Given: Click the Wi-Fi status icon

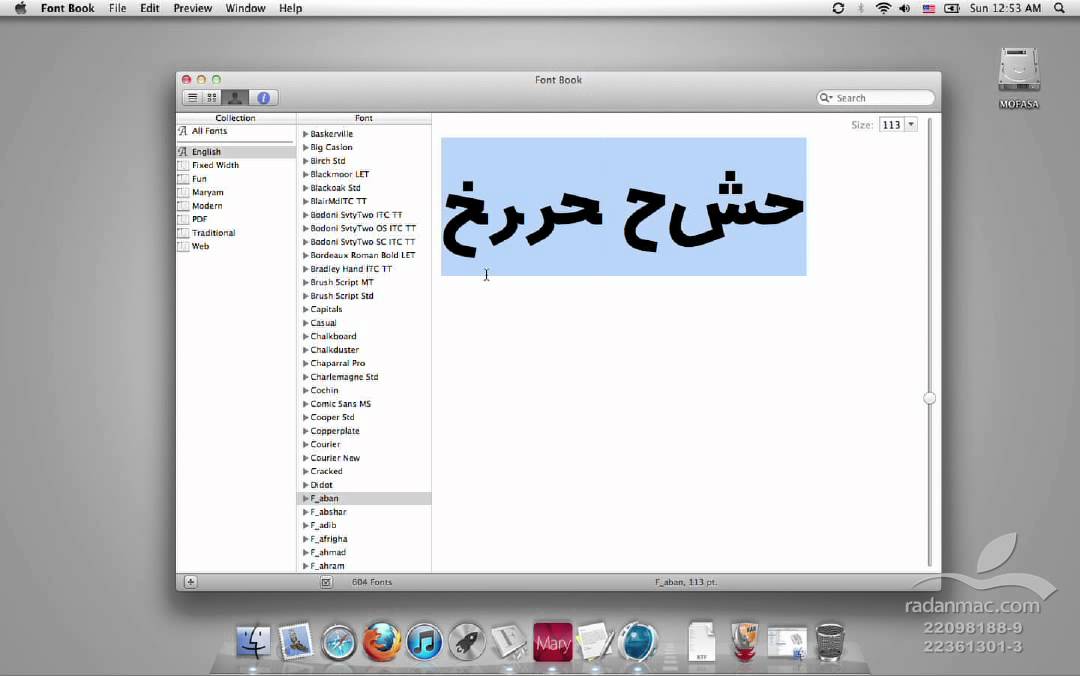Looking at the screenshot, I should [x=883, y=8].
